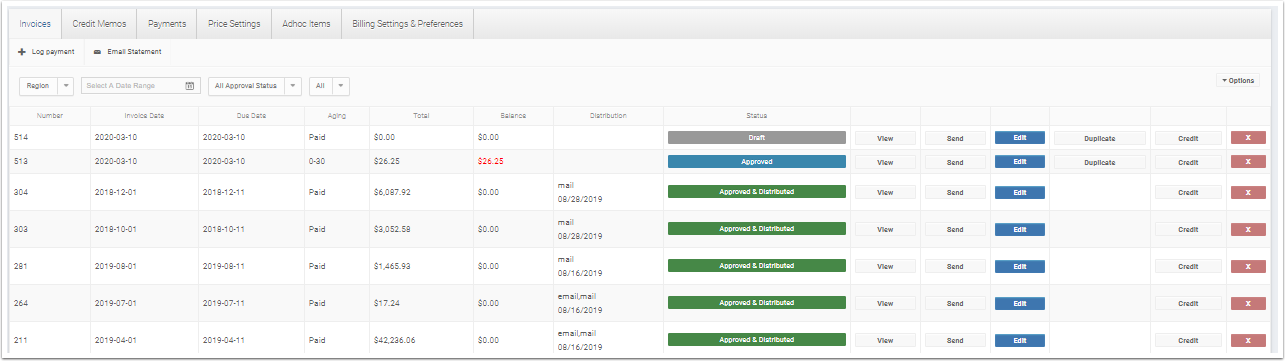Credit invoice 211

click(1188, 340)
